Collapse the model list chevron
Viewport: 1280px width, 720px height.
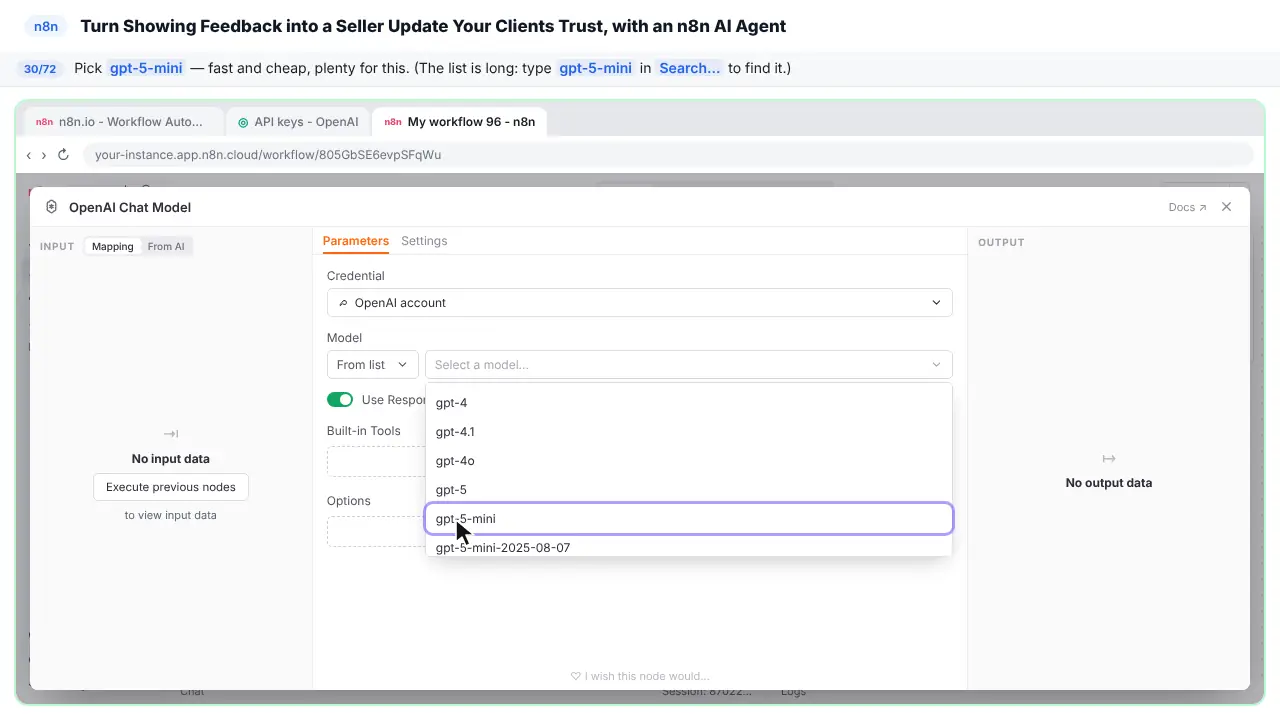click(x=937, y=365)
